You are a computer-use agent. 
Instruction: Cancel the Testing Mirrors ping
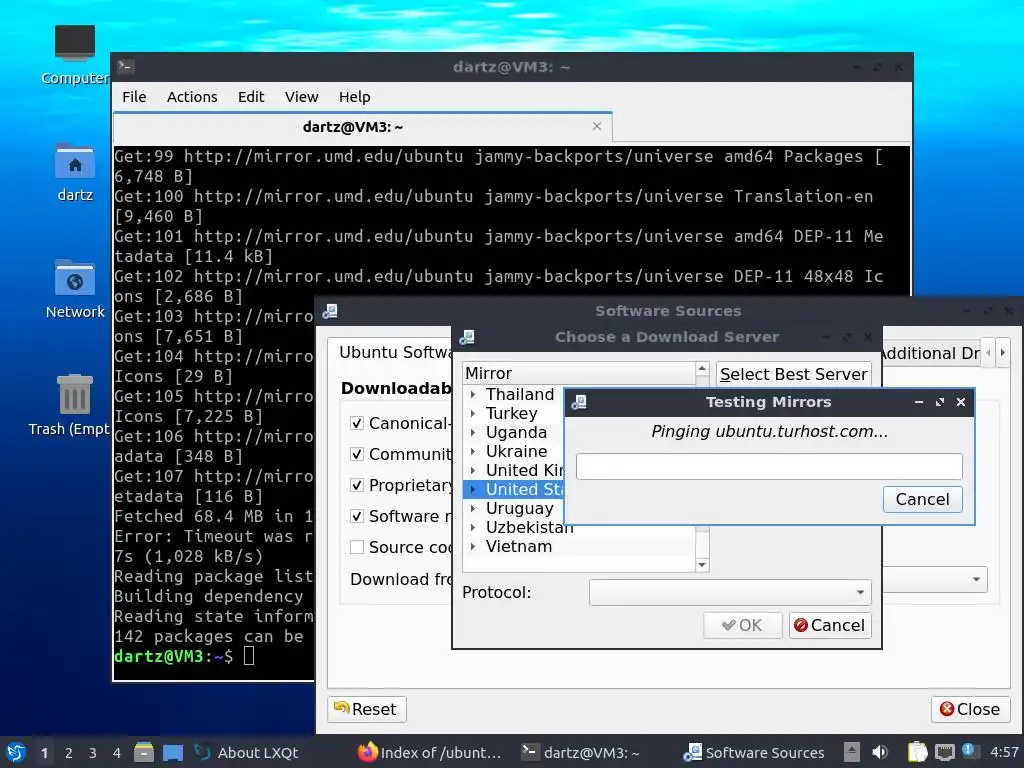coord(922,499)
